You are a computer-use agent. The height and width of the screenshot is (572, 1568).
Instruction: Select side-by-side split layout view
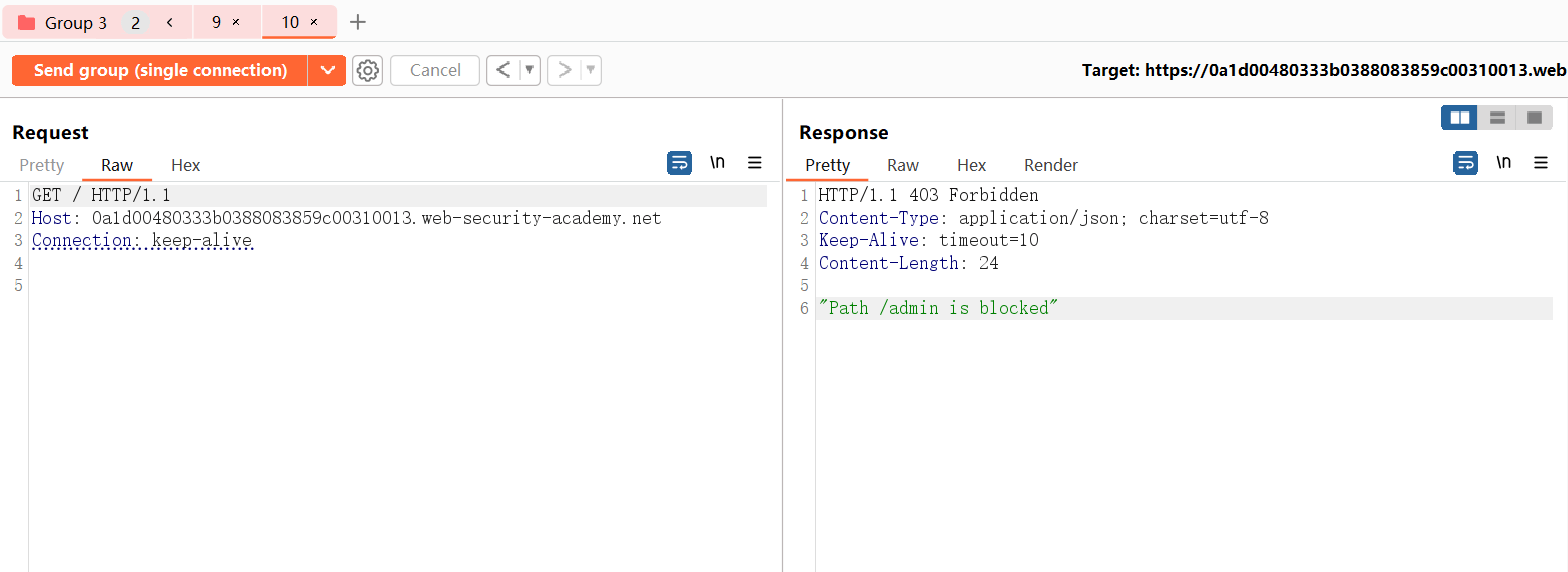tap(1459, 118)
